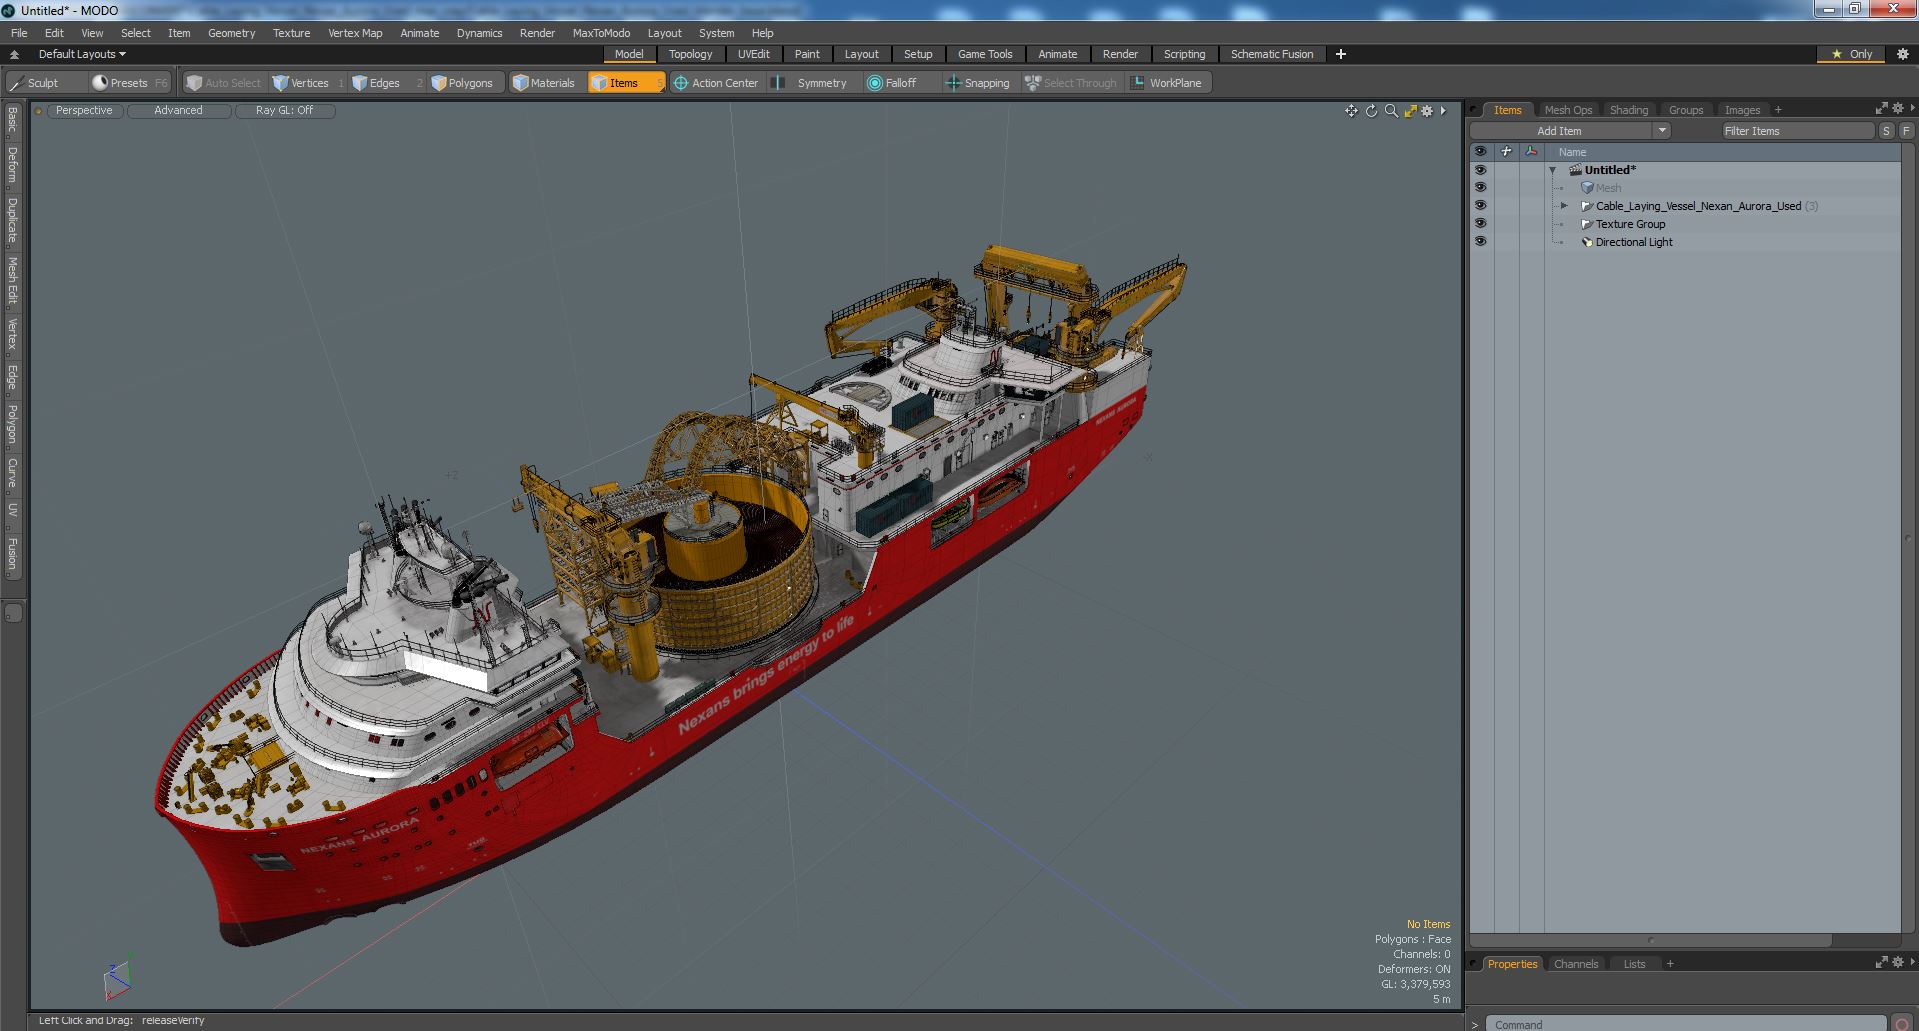Switch to the Channels tab

click(1576, 964)
